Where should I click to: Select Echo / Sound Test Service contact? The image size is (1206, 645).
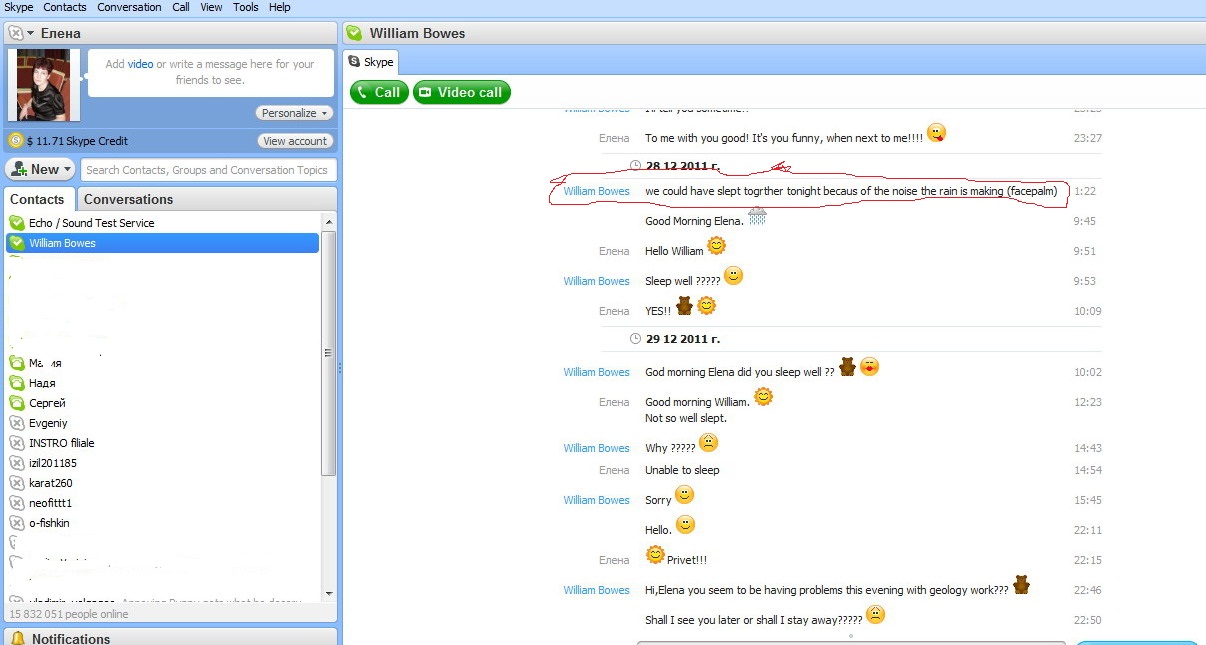coord(163,223)
